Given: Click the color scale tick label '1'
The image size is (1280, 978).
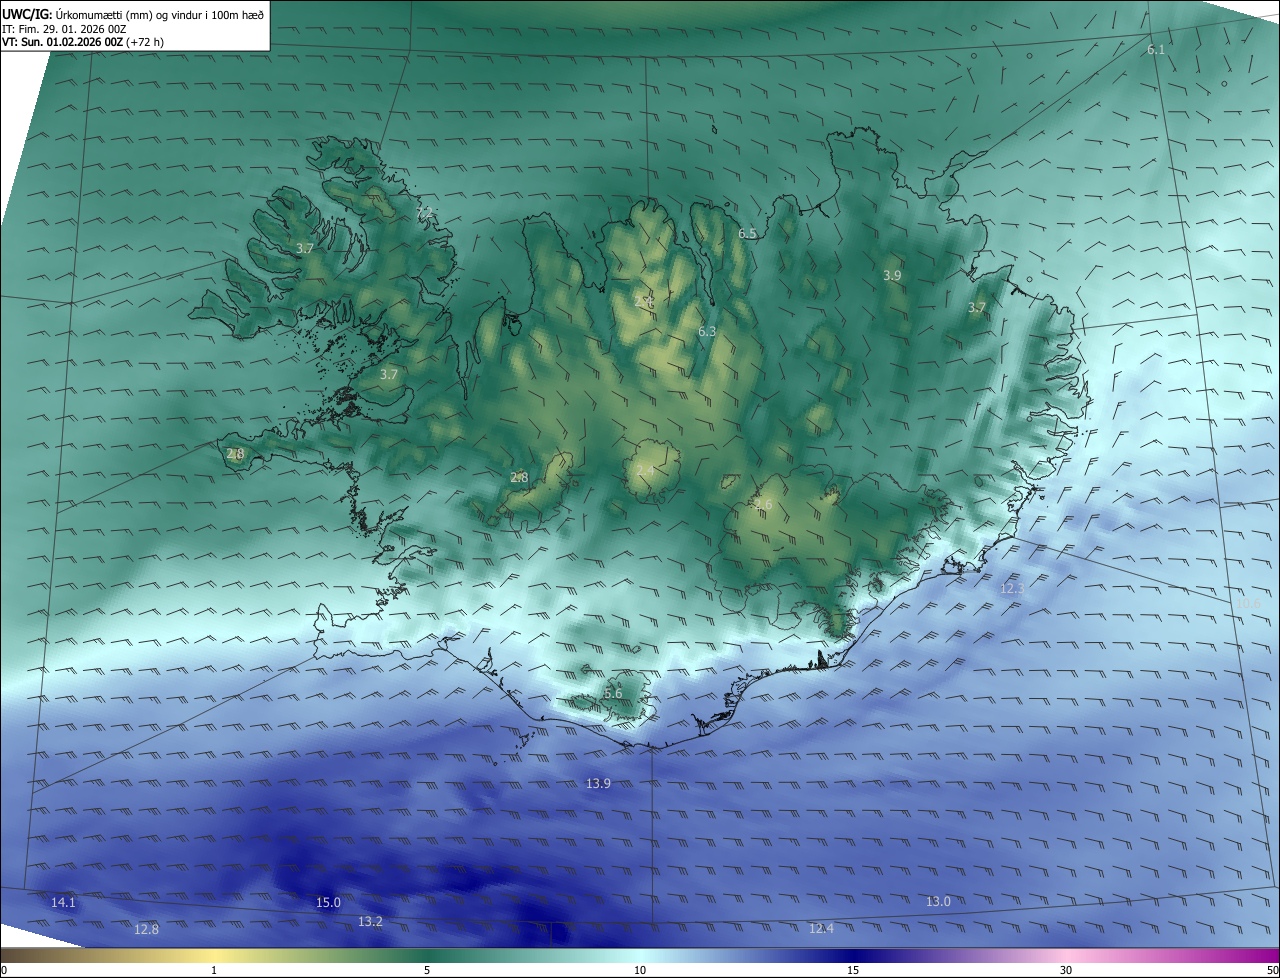Looking at the screenshot, I should 214,970.
